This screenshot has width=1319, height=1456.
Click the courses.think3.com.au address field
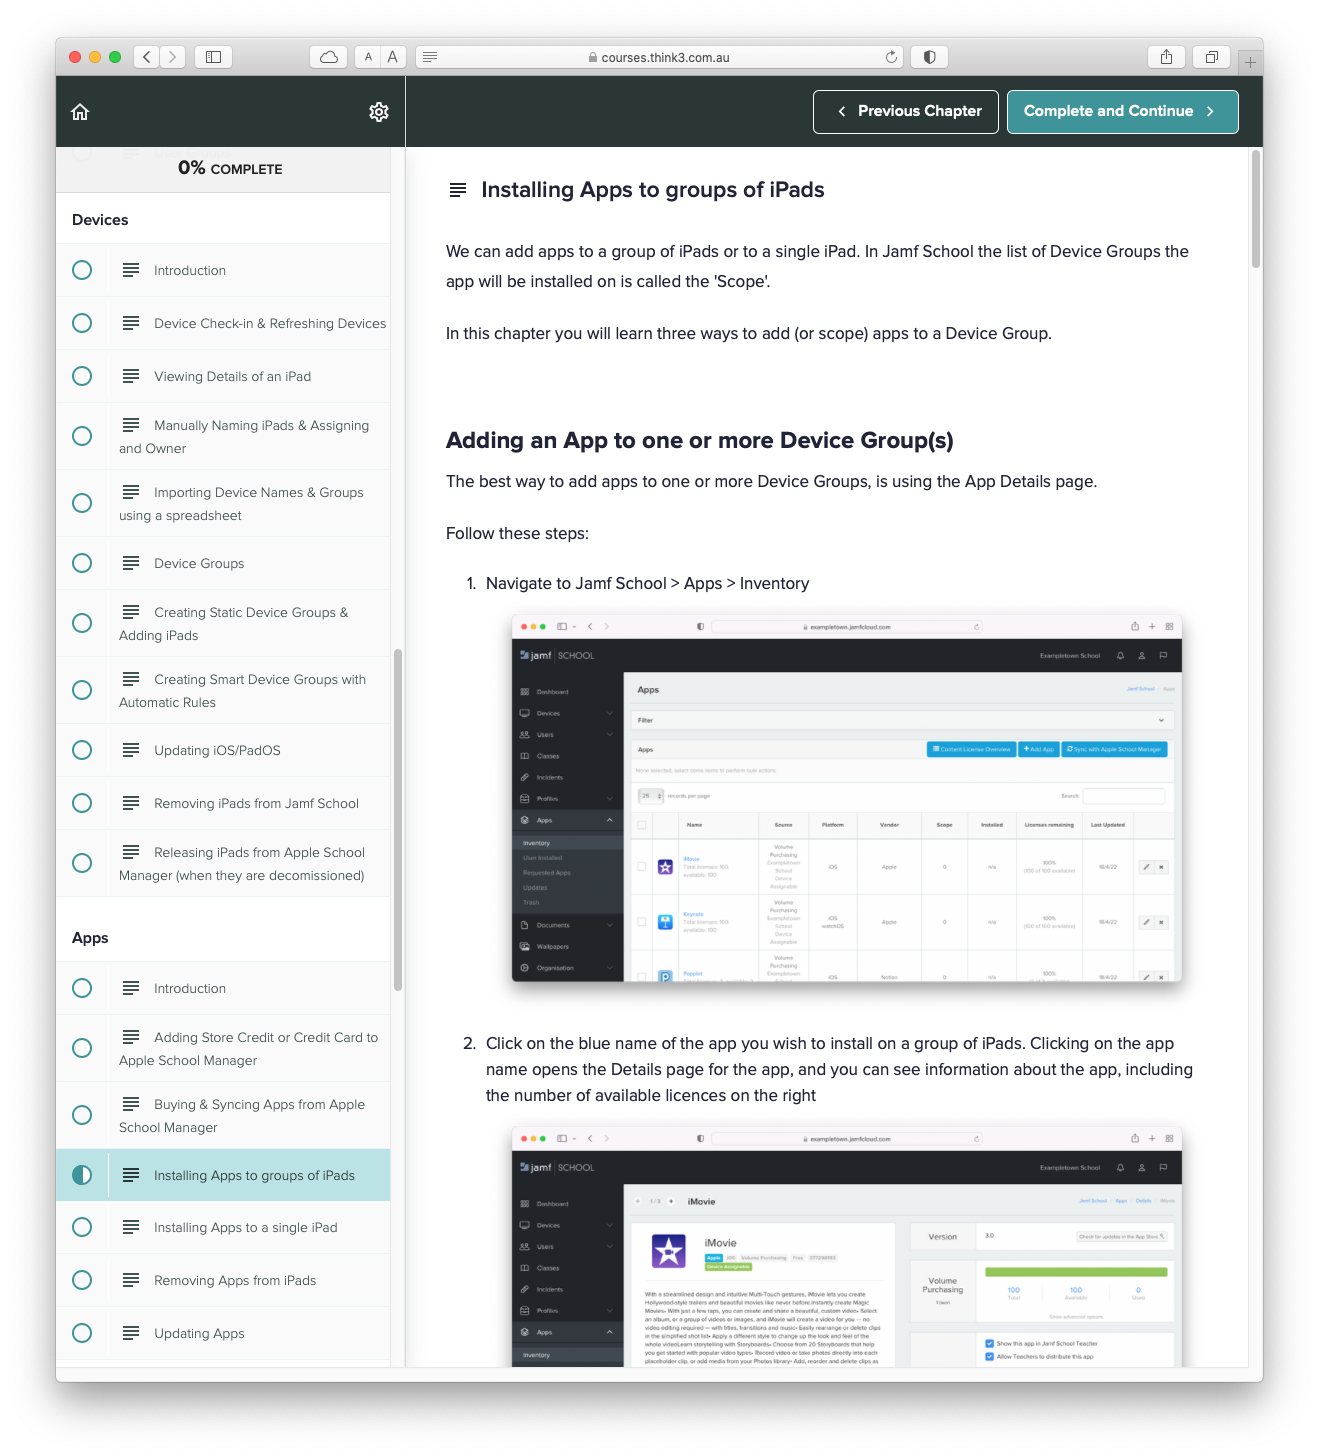[x=659, y=57]
